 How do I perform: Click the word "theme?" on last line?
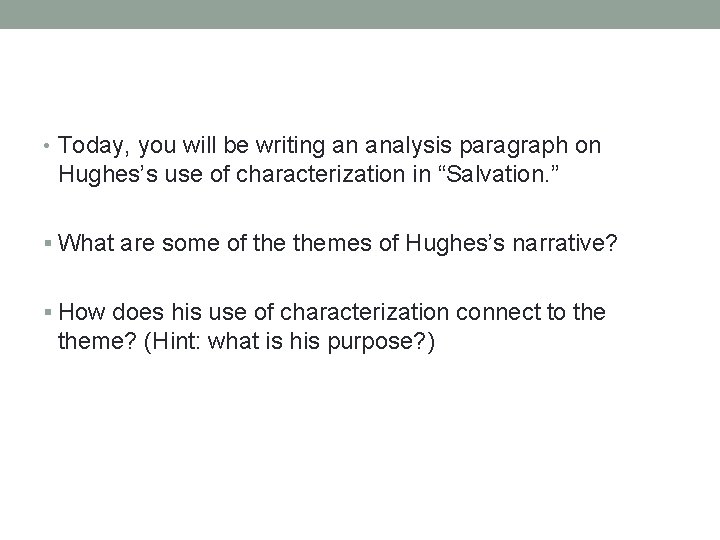[x=97, y=341]
